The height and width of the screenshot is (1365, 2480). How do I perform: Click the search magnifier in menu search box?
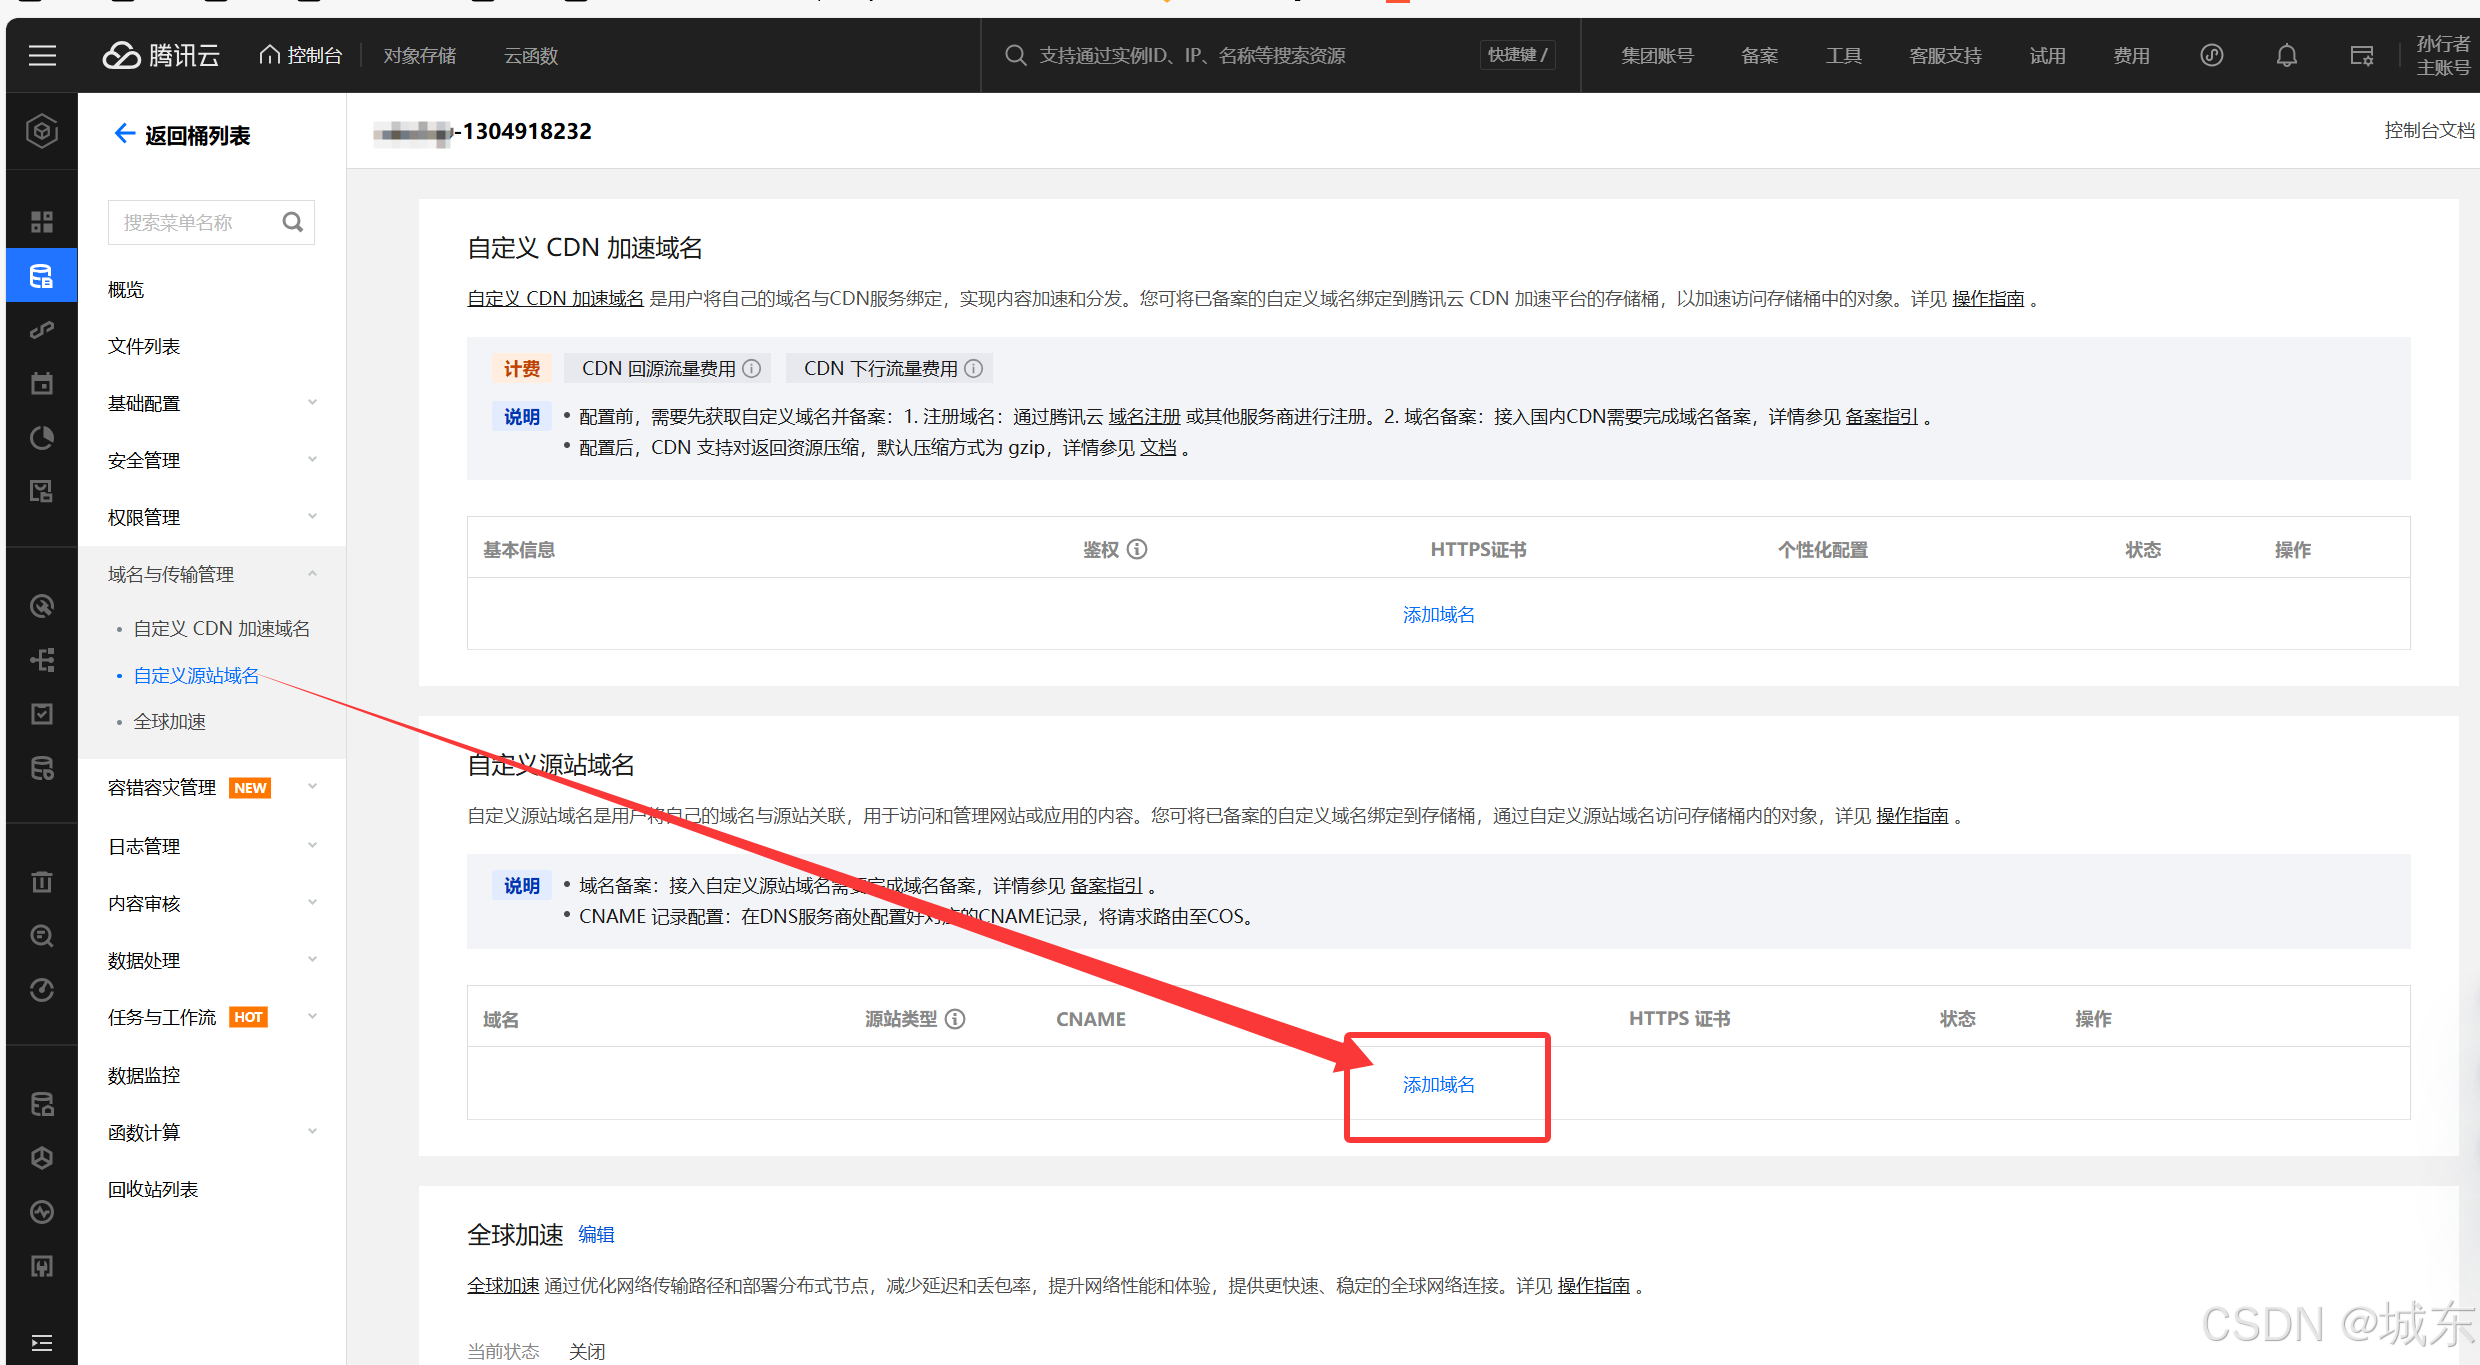[x=292, y=222]
